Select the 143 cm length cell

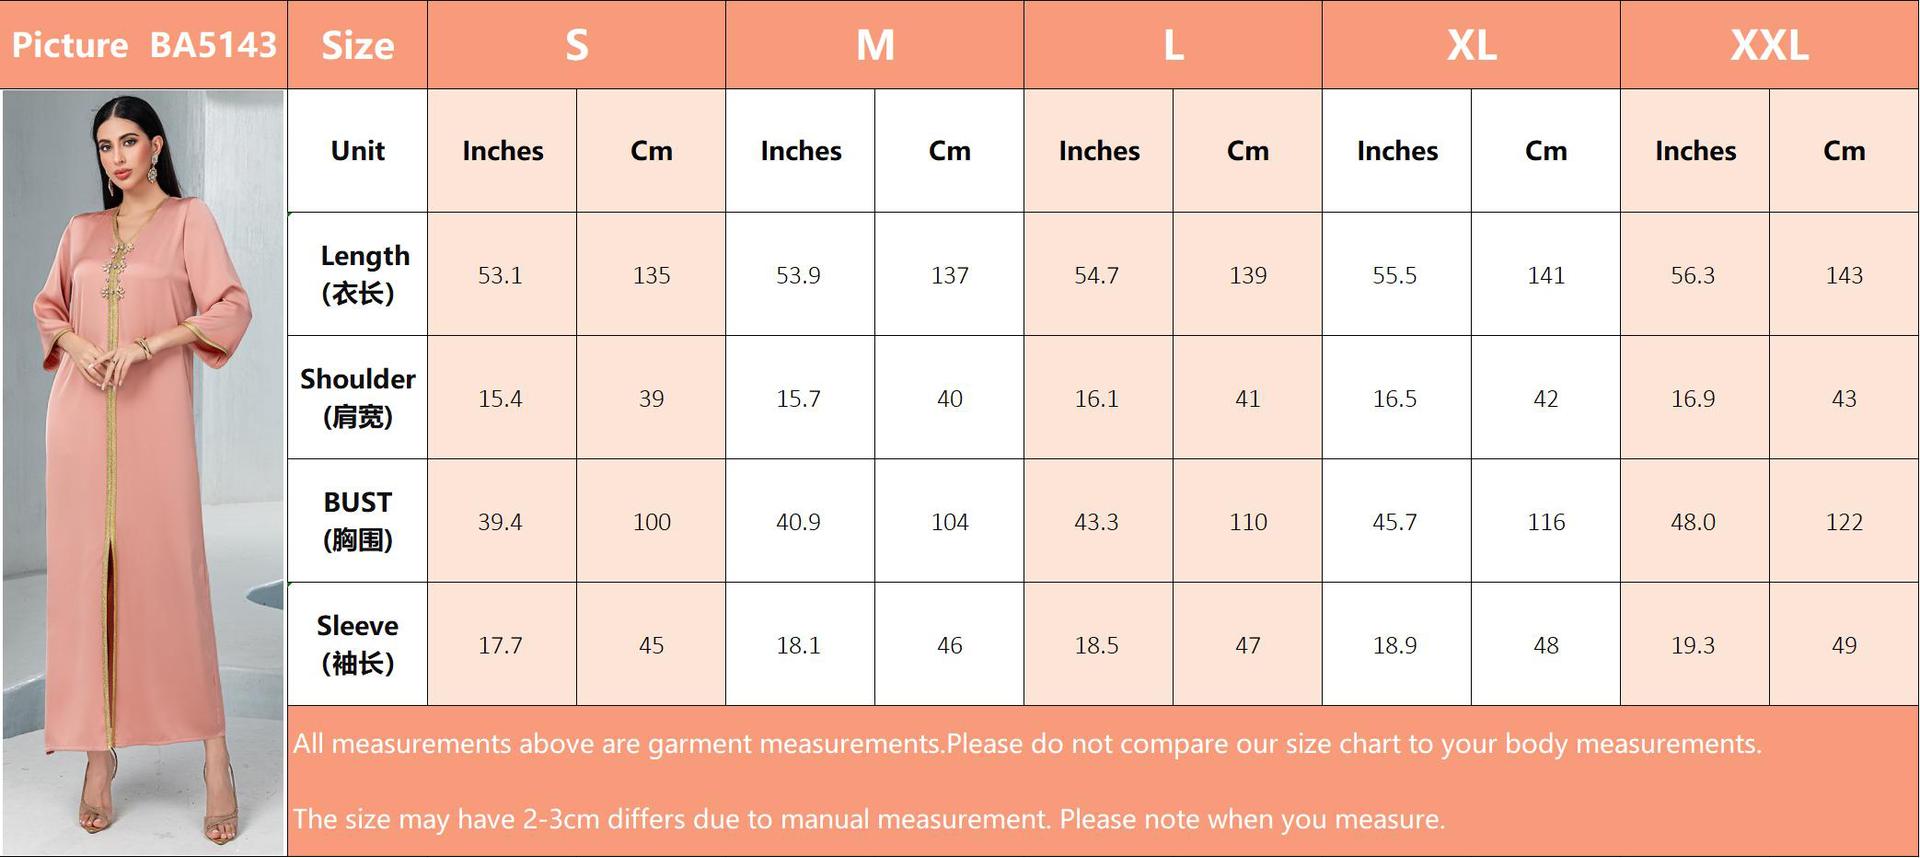pos(1843,275)
